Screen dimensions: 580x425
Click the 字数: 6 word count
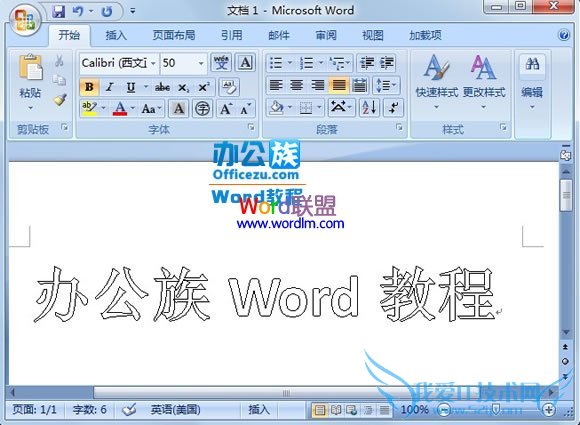(90, 409)
